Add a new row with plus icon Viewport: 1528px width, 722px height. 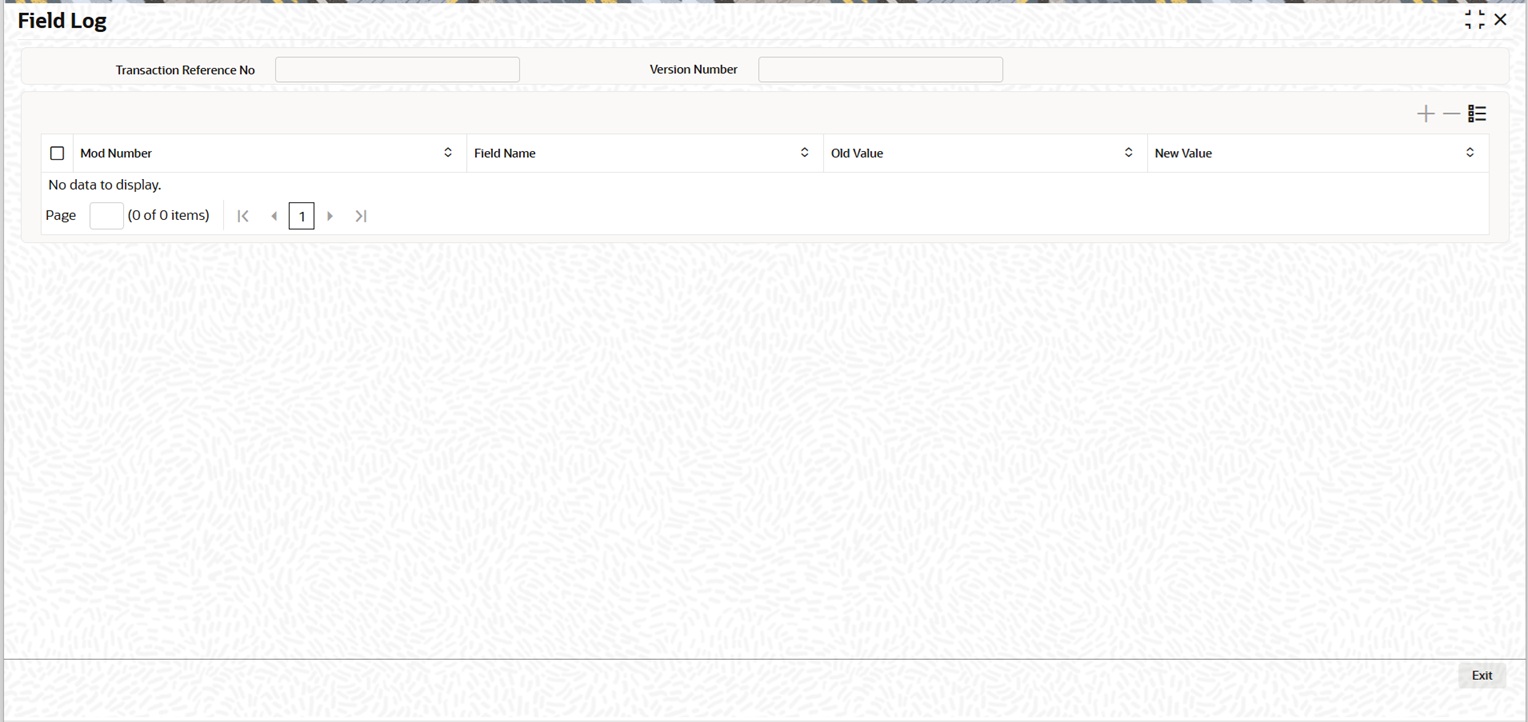(1426, 114)
